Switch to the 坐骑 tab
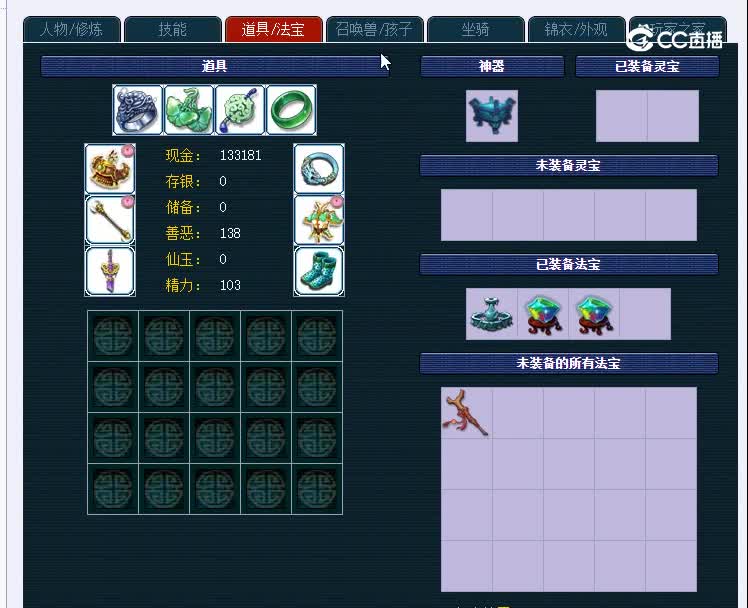 click(476, 30)
